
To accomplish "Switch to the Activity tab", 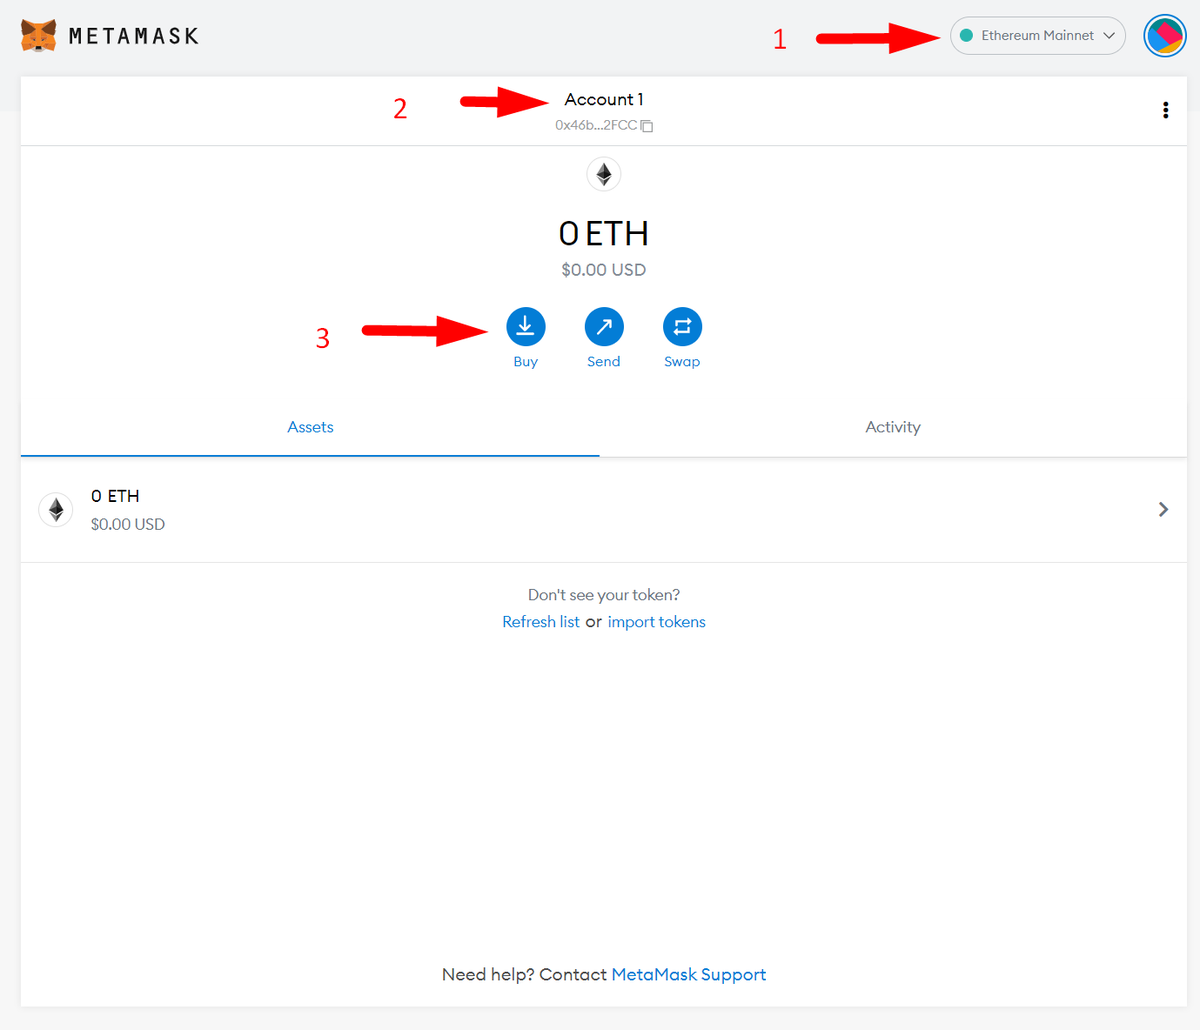I will click(x=893, y=427).
